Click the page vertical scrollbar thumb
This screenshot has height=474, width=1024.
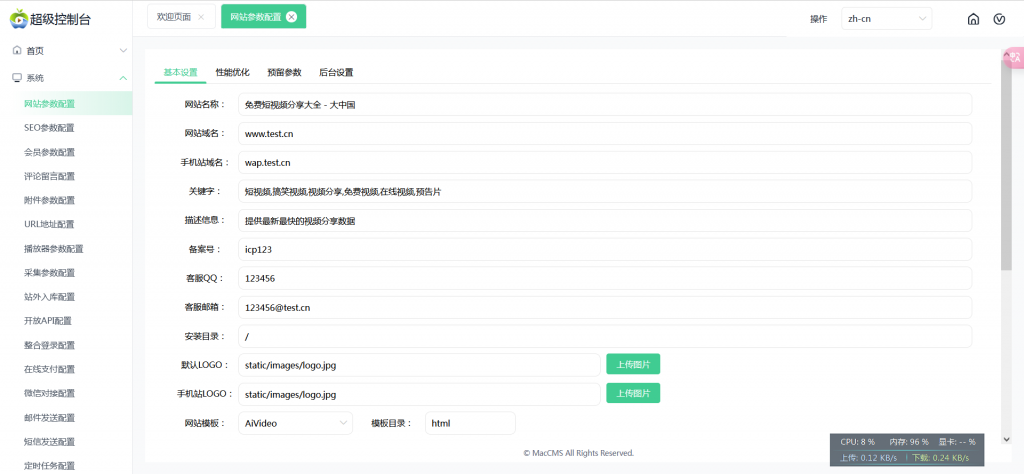[1006, 163]
